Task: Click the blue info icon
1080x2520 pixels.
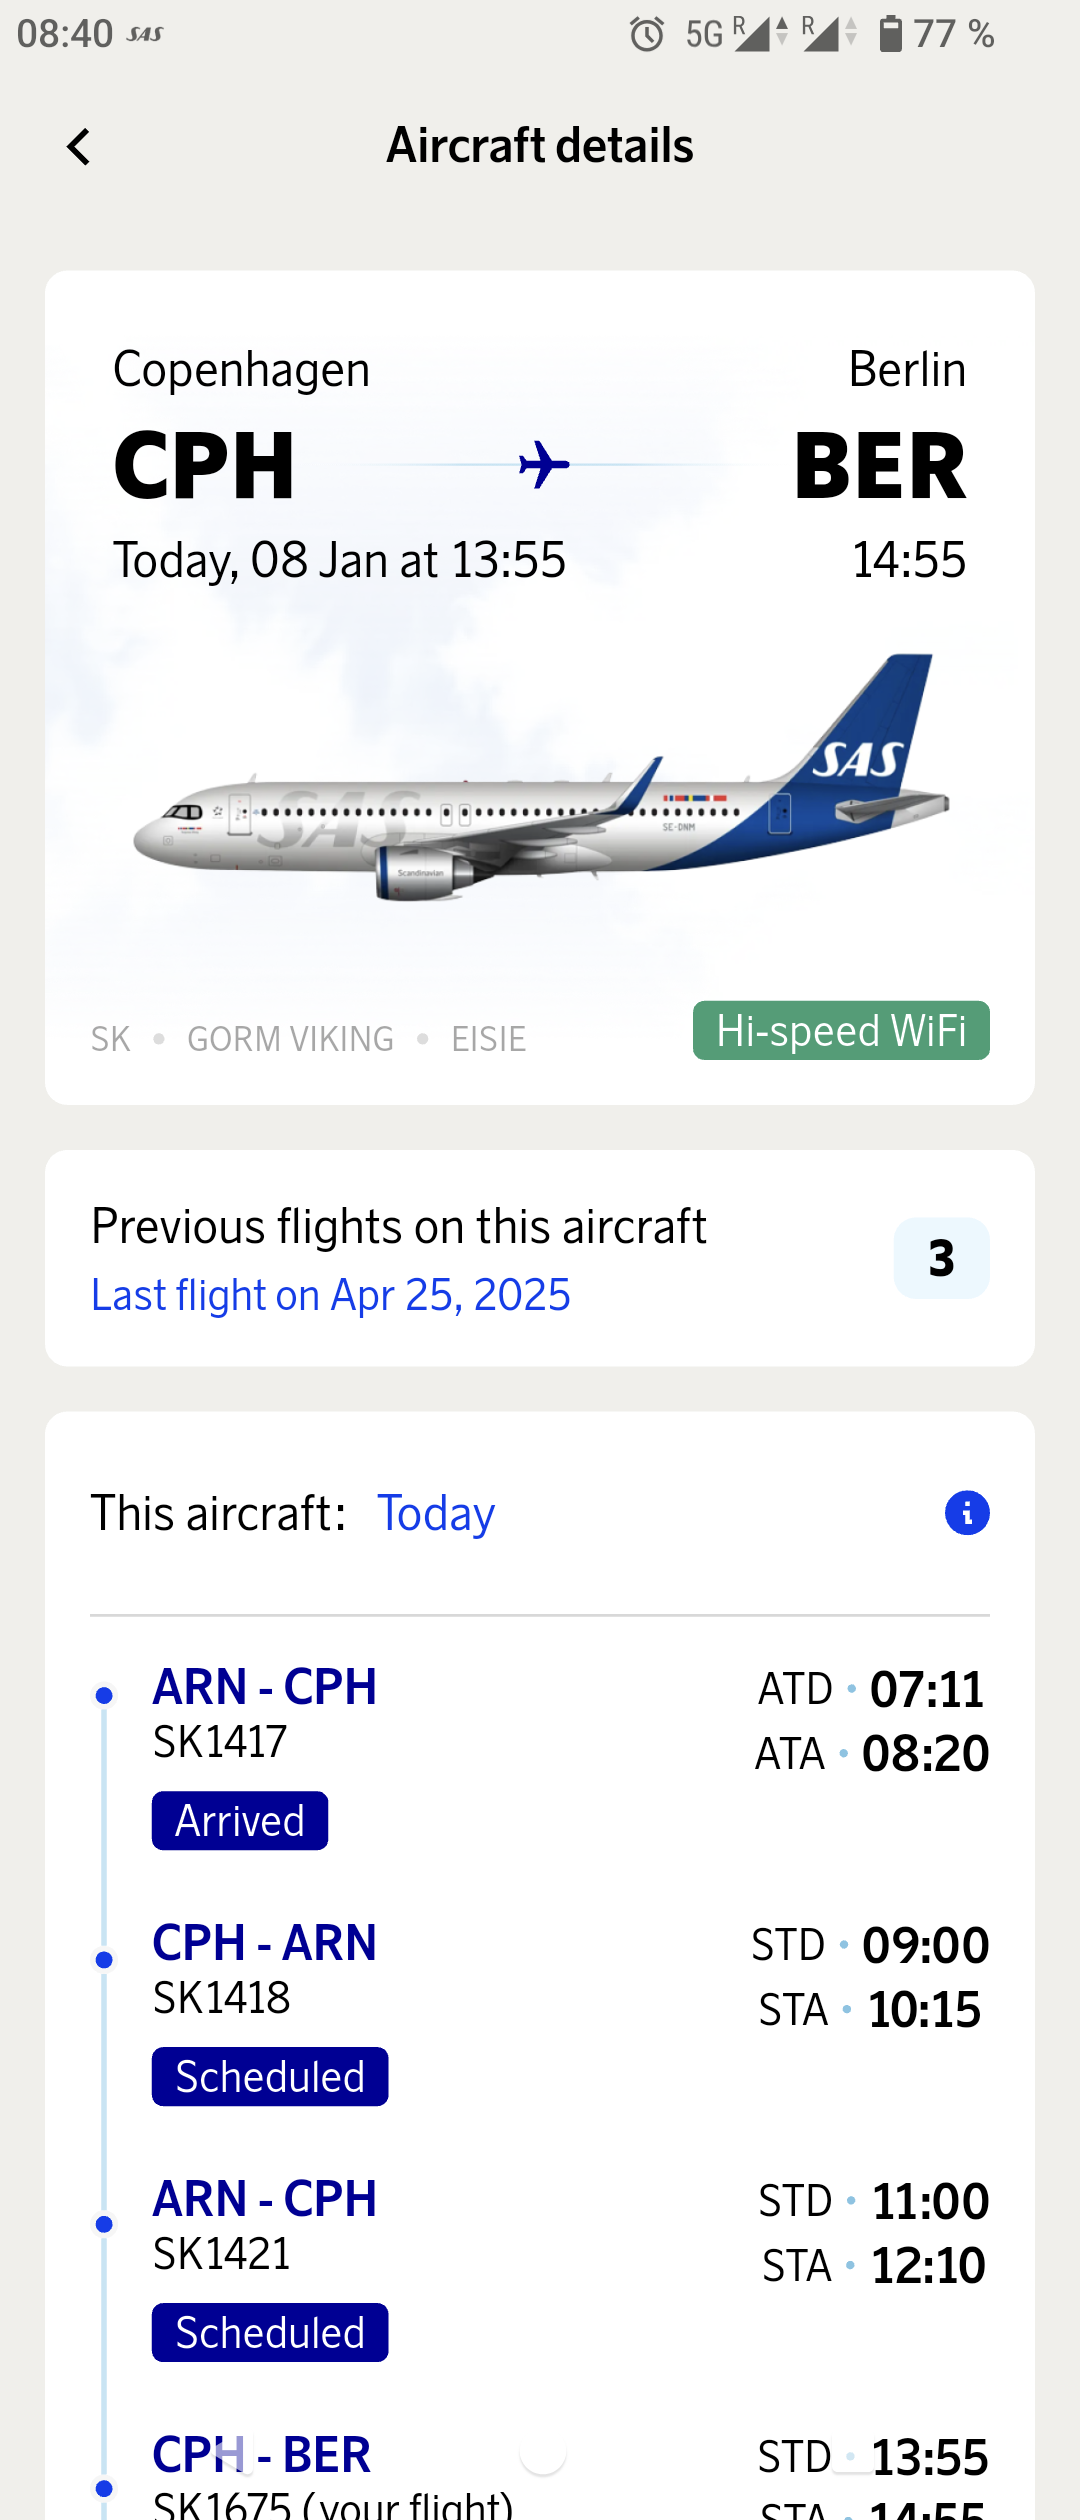Action: 967,1513
